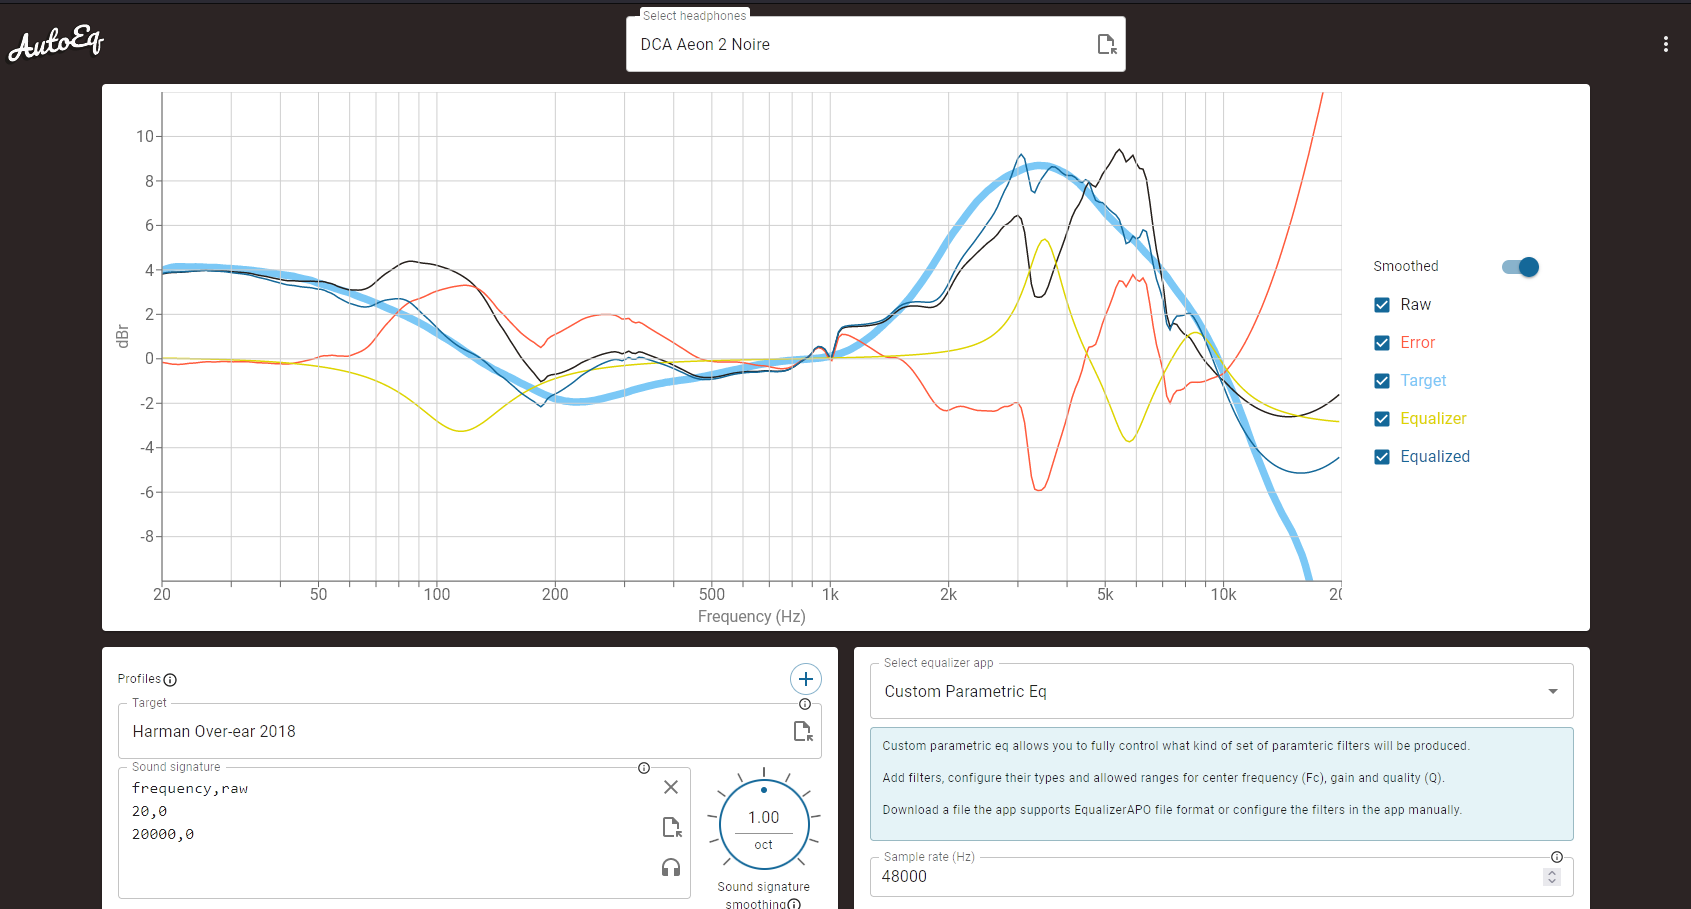The image size is (1691, 909).
Task: Click the Sample rate info icon
Action: 1557,857
